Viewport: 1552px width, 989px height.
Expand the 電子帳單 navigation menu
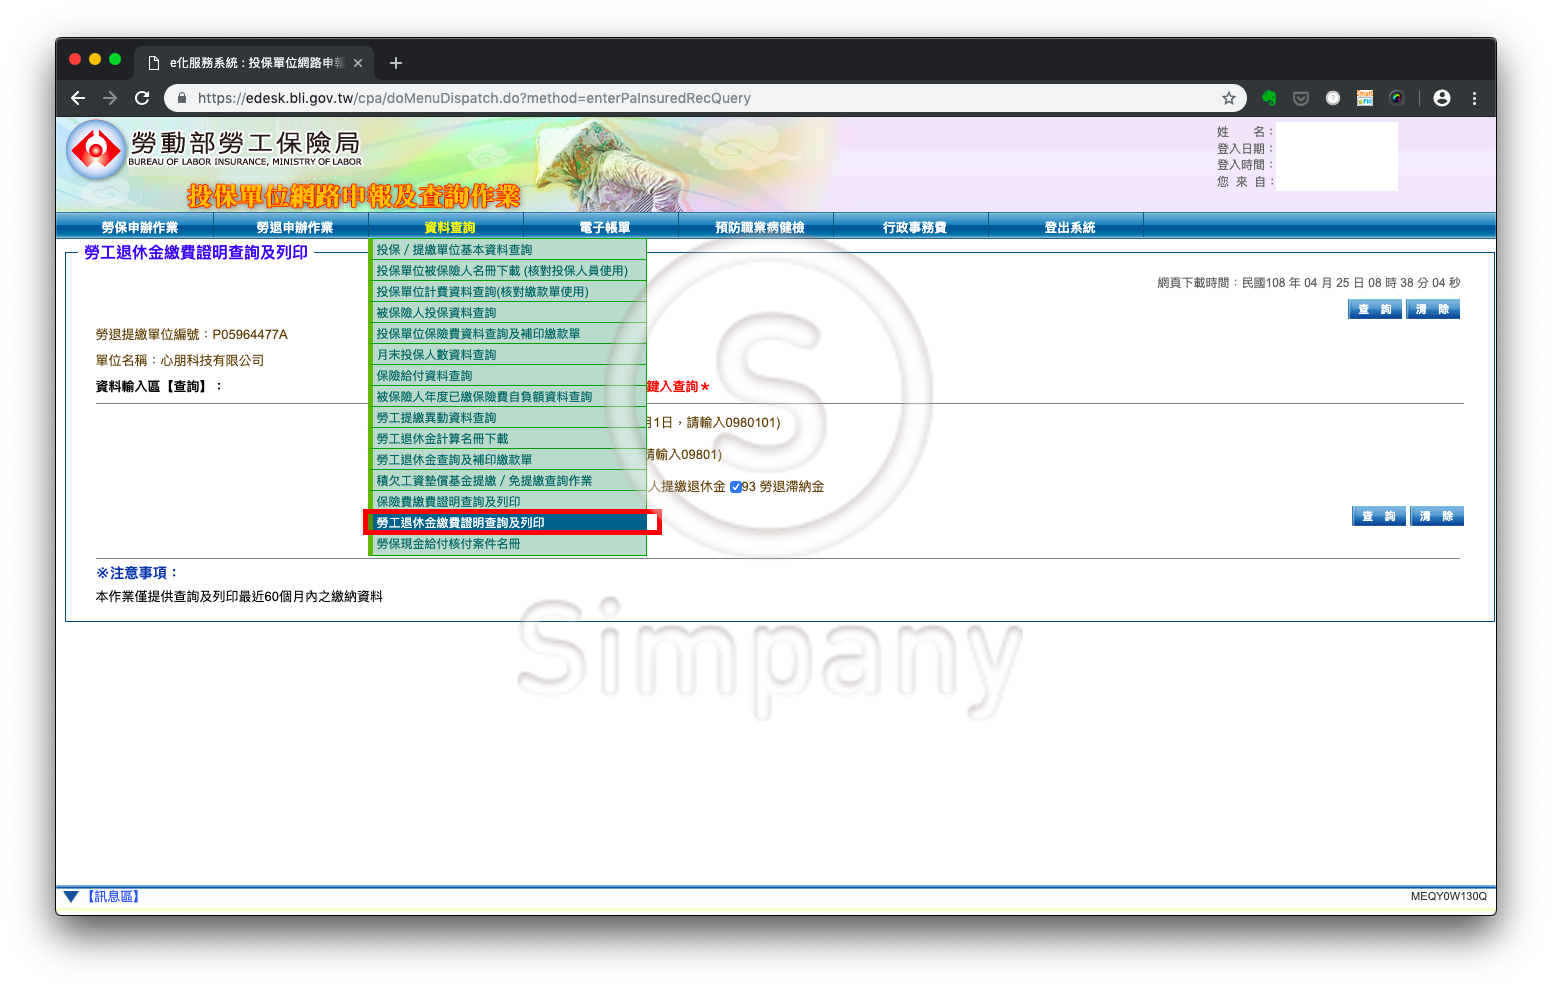604,227
